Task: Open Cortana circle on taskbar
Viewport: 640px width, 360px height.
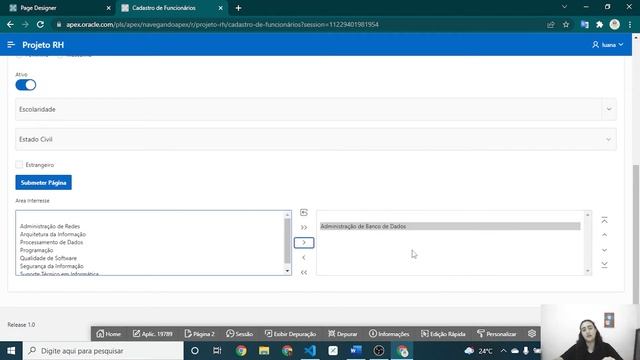Action: click(195, 351)
